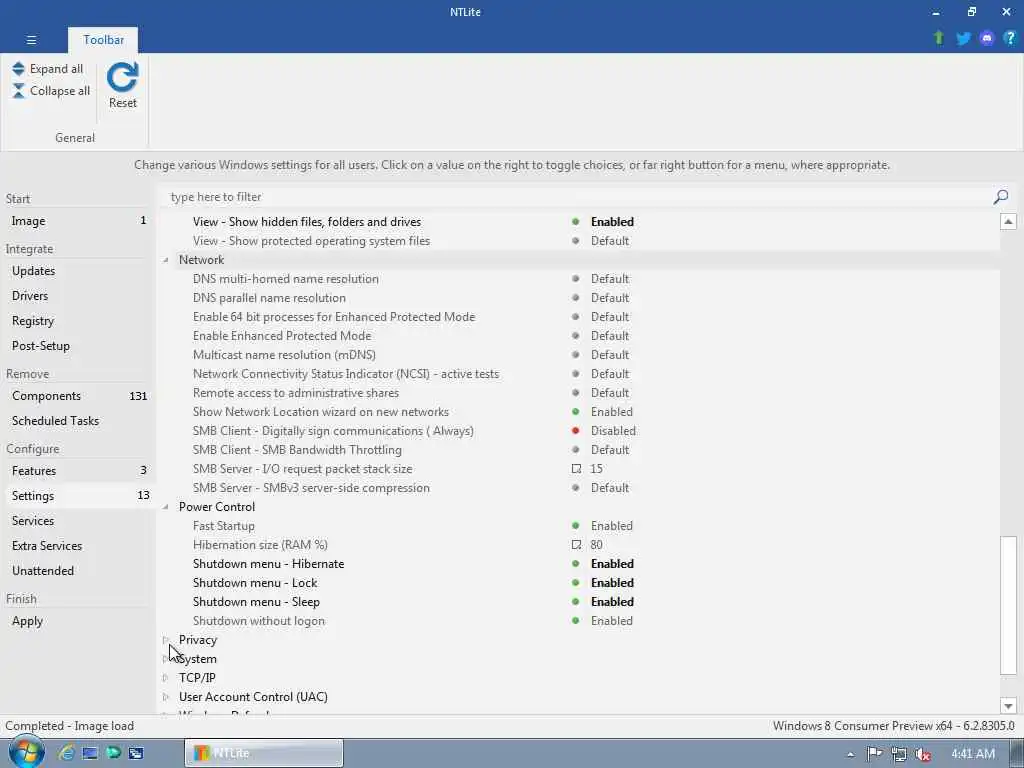Select Enable Enhanced Protected Mode row
The width and height of the screenshot is (1024, 768).
click(x=580, y=336)
